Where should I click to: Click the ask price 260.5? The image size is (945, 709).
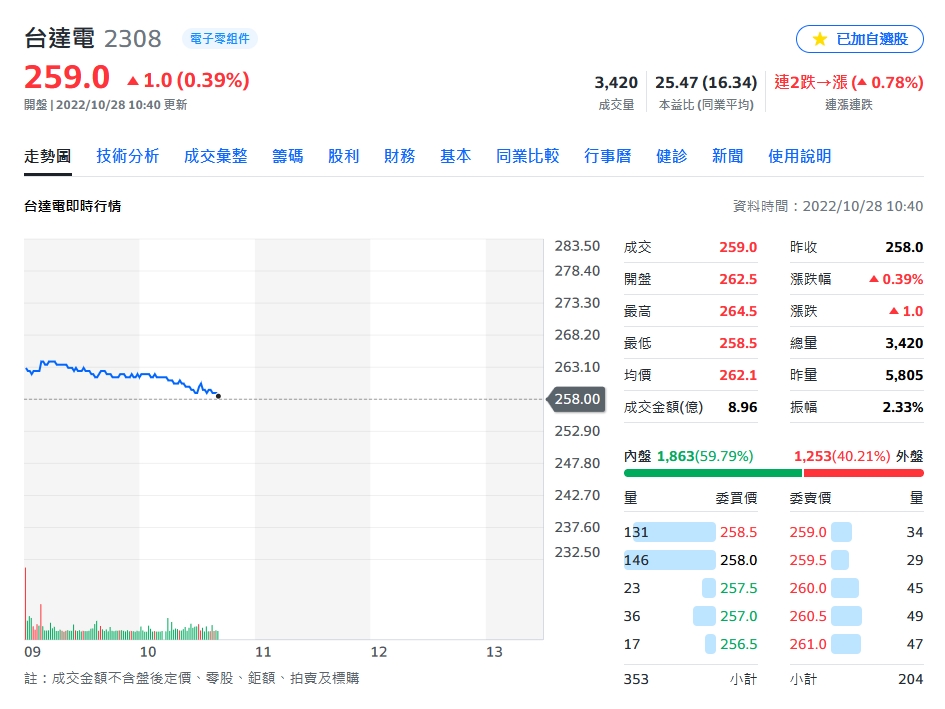click(808, 616)
